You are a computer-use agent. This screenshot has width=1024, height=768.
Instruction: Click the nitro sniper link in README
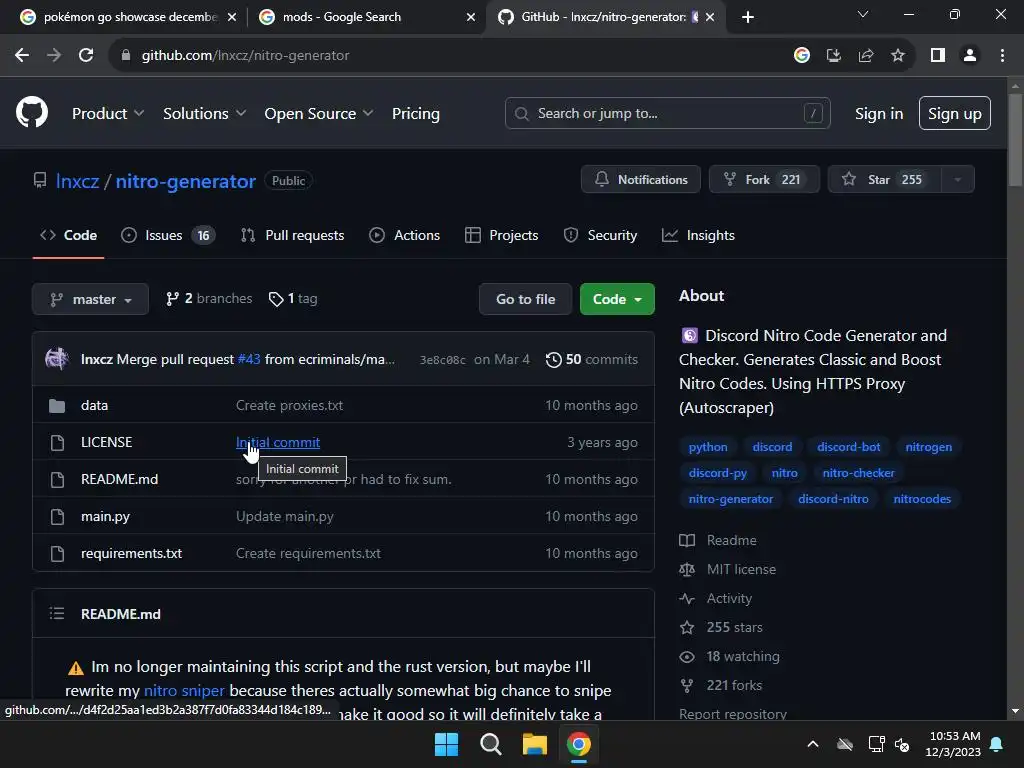(x=184, y=691)
